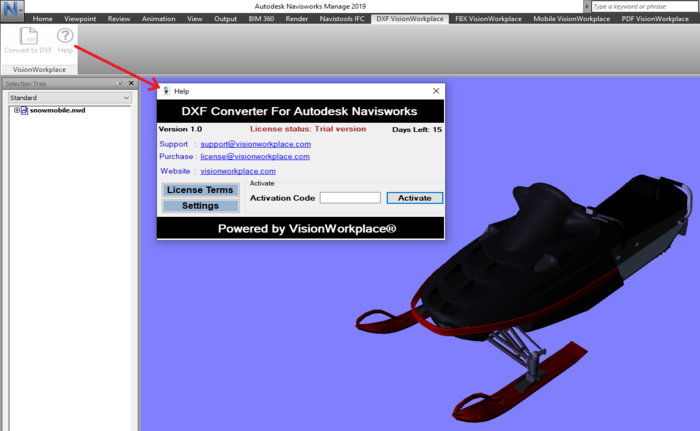Select the Animation tab
The width and height of the screenshot is (700, 431).
click(158, 19)
